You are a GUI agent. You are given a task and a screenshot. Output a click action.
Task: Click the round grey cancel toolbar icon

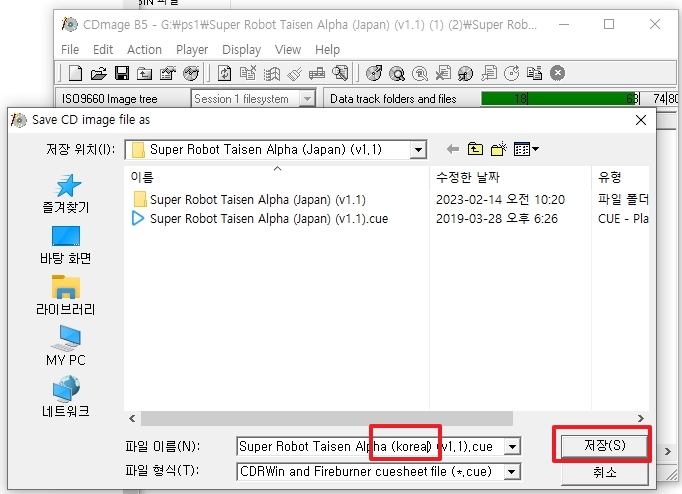(557, 73)
